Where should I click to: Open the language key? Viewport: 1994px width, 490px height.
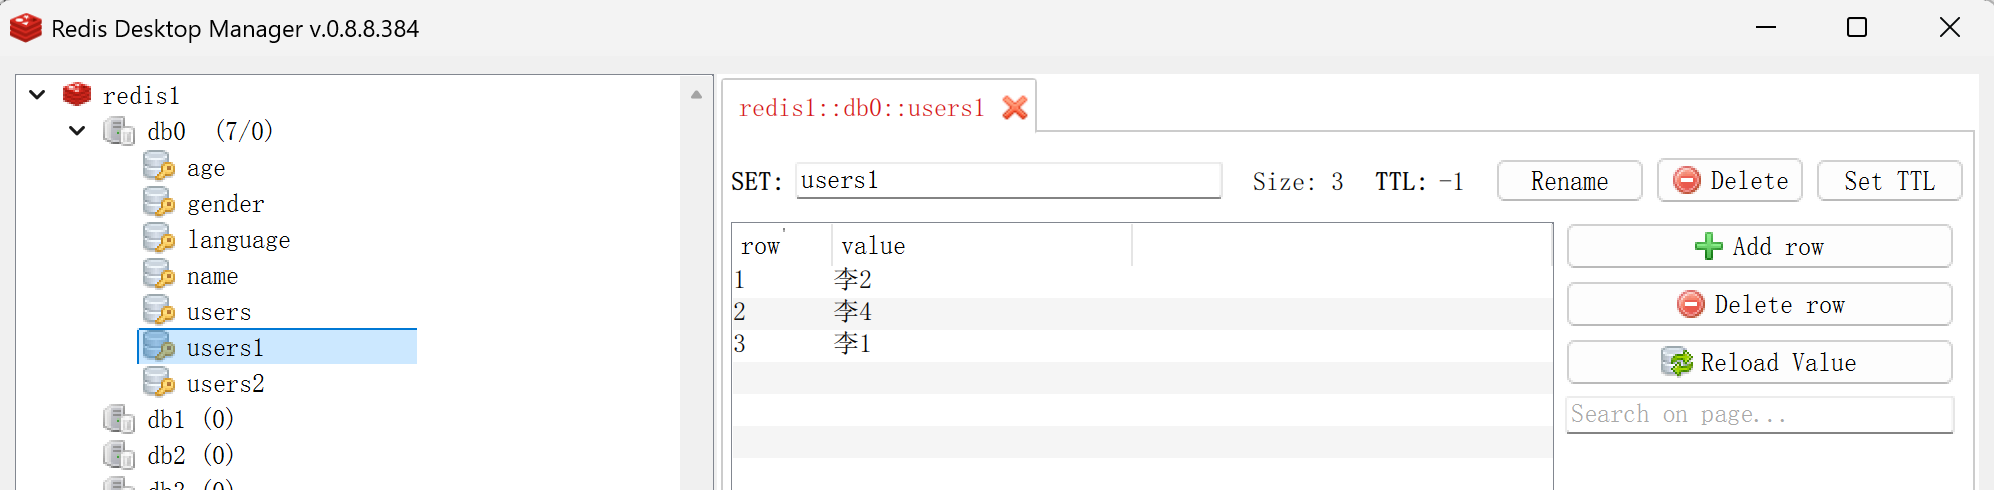(x=239, y=240)
